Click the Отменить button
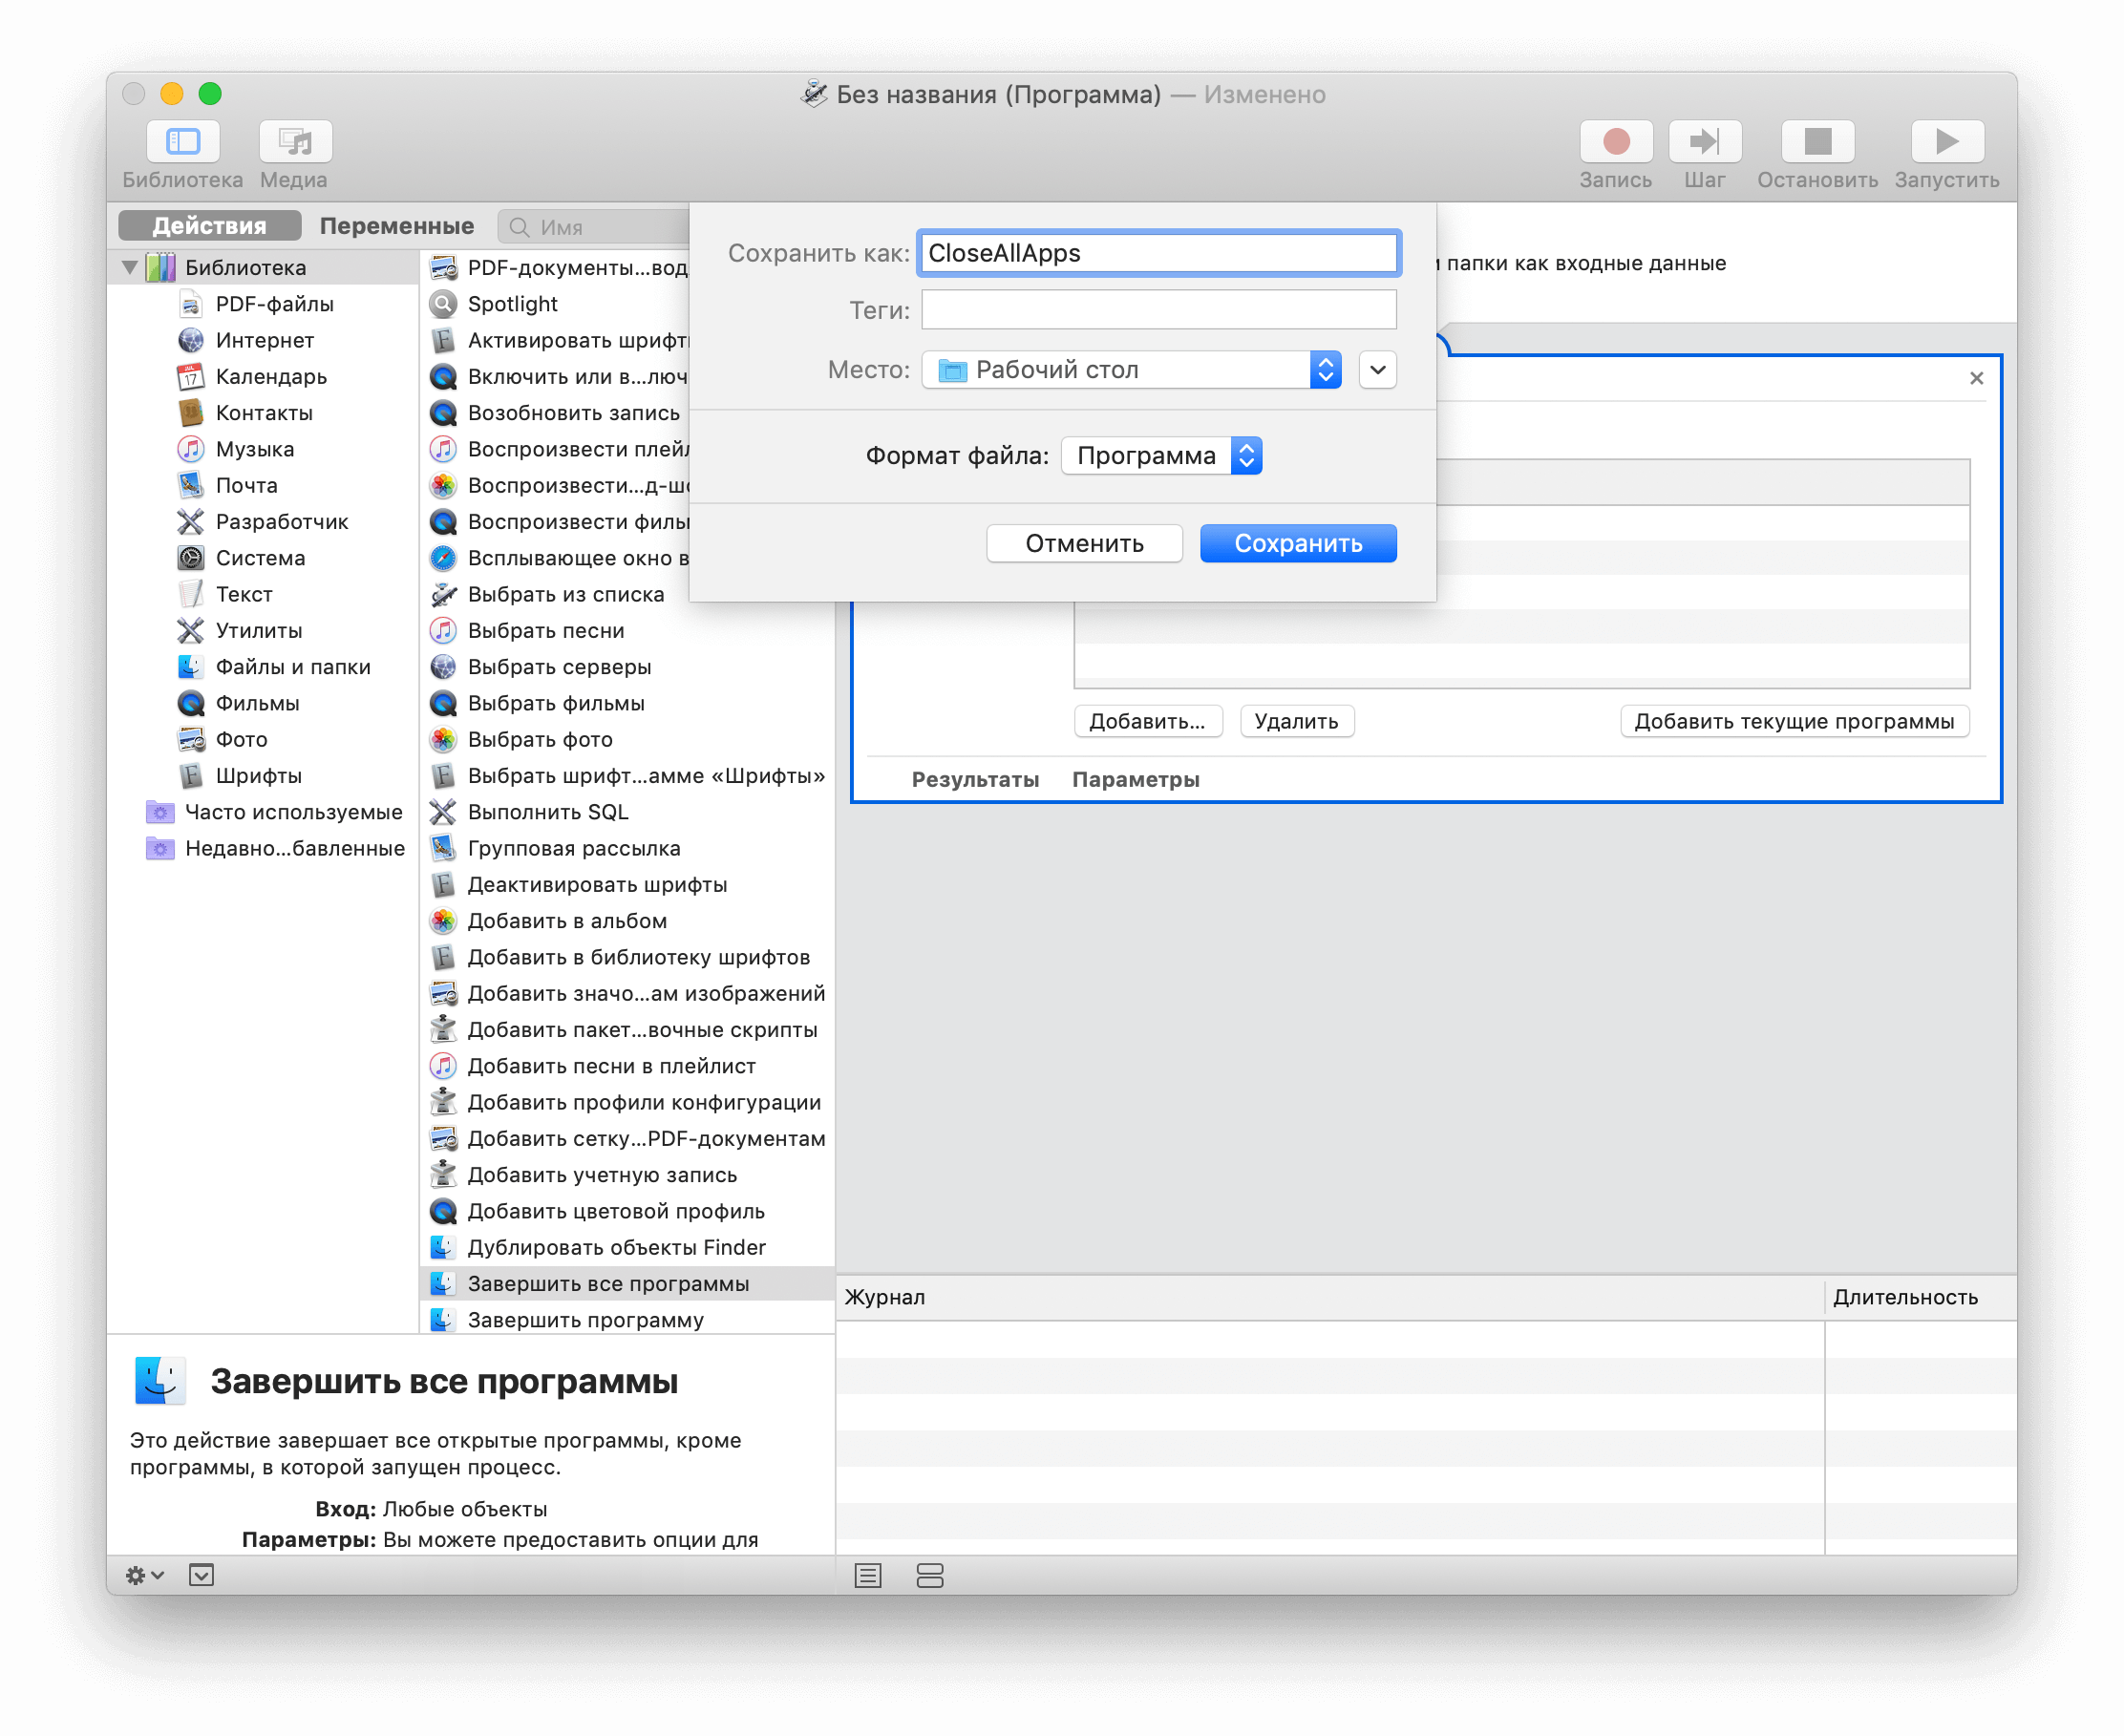This screenshot has height=1736, width=2124. 1084,543
